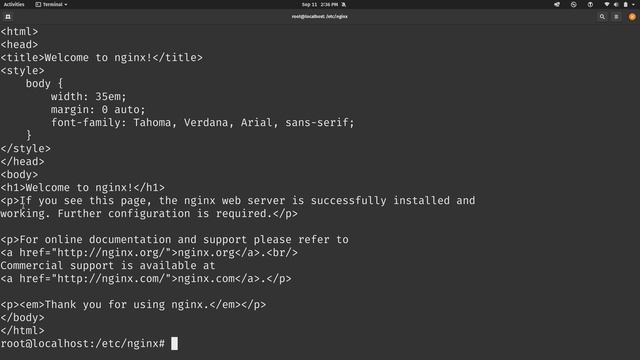Click the first tray icon in the top bar
Screen dimensions: 640x360
point(557,4)
